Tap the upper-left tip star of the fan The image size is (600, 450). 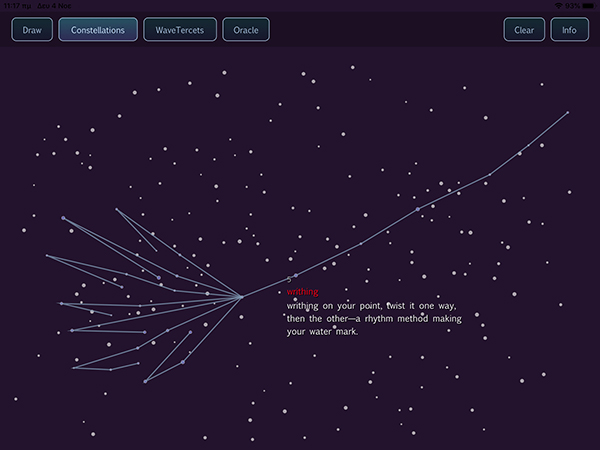[63, 218]
